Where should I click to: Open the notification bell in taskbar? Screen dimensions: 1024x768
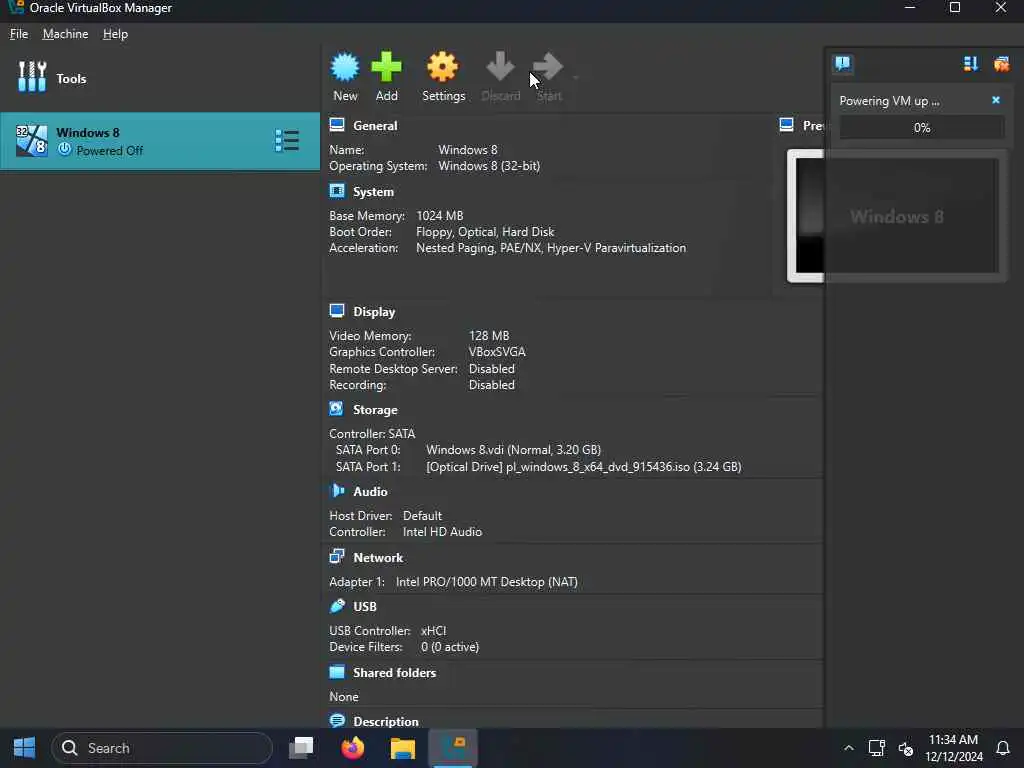pyautogui.click(x=1002, y=748)
